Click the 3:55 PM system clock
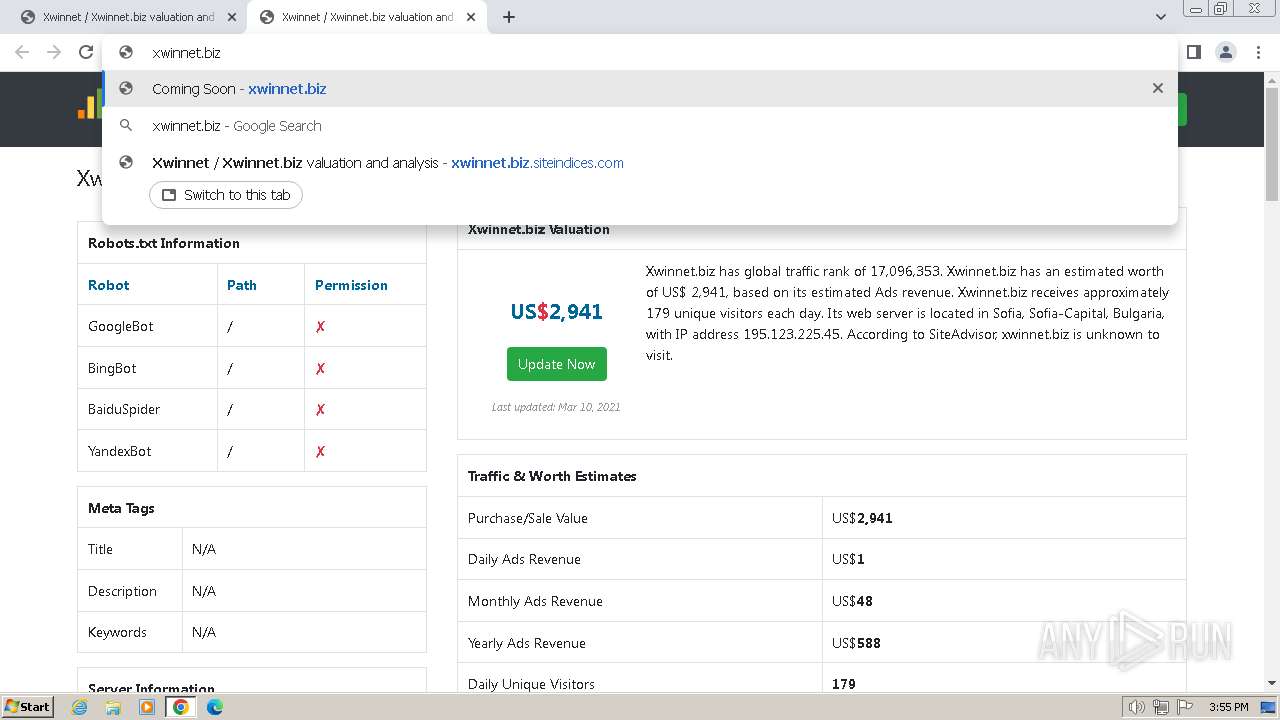This screenshot has width=1280, height=720. pyautogui.click(x=1228, y=707)
